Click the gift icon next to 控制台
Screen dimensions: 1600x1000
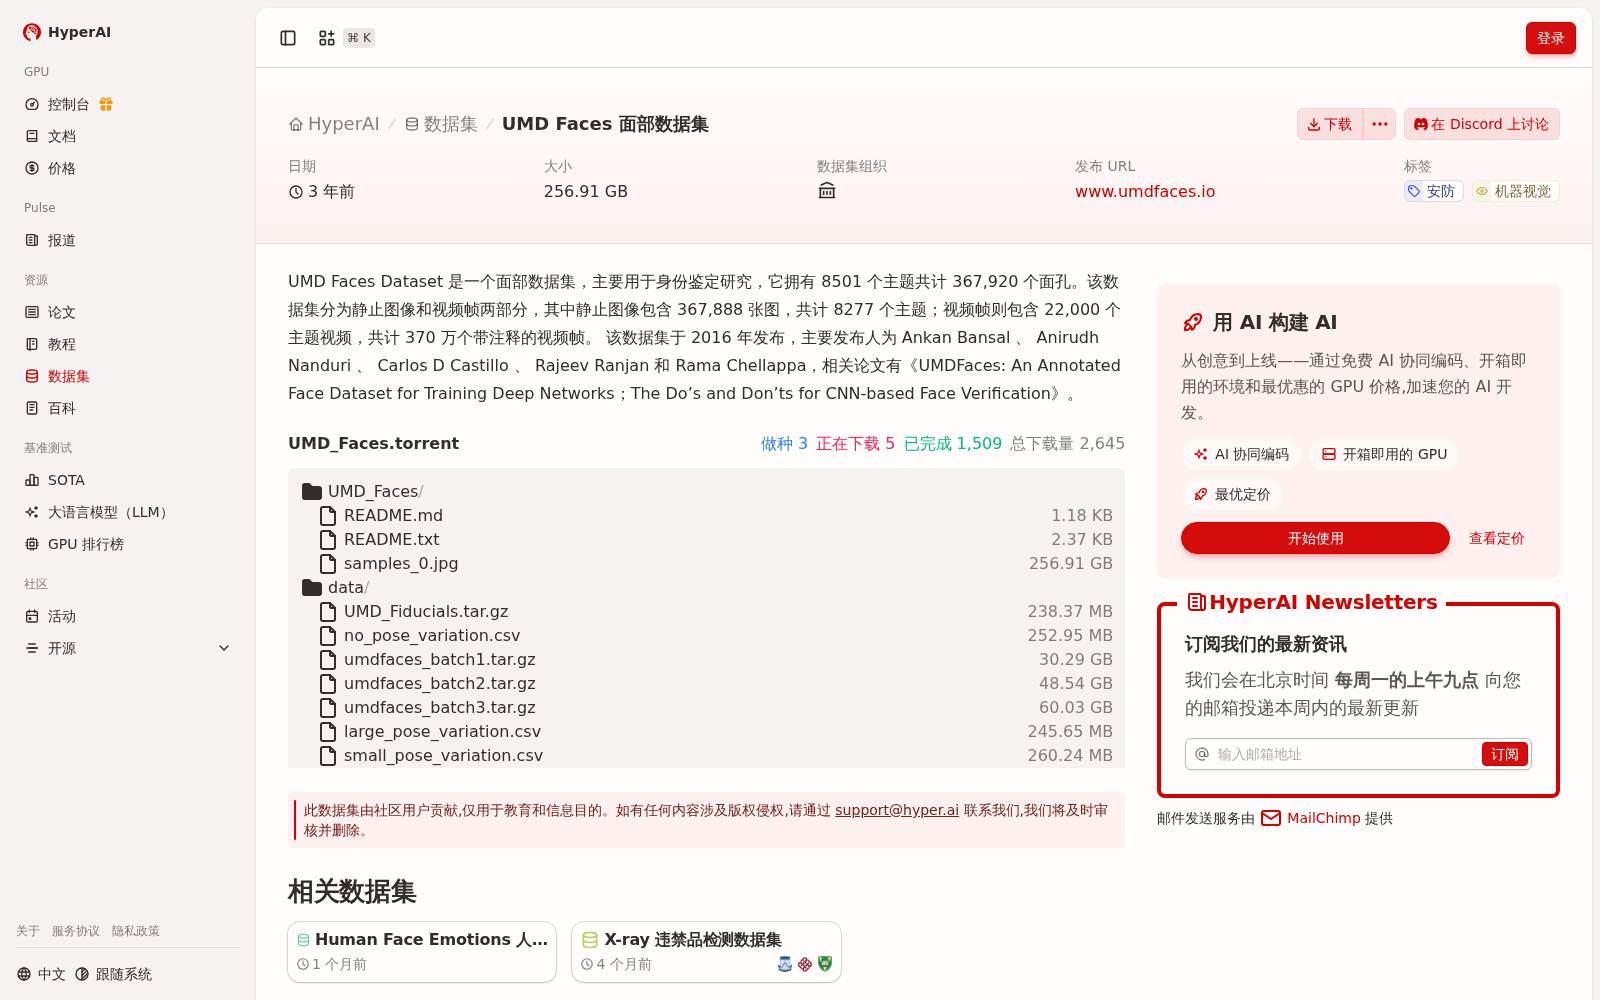click(x=106, y=104)
